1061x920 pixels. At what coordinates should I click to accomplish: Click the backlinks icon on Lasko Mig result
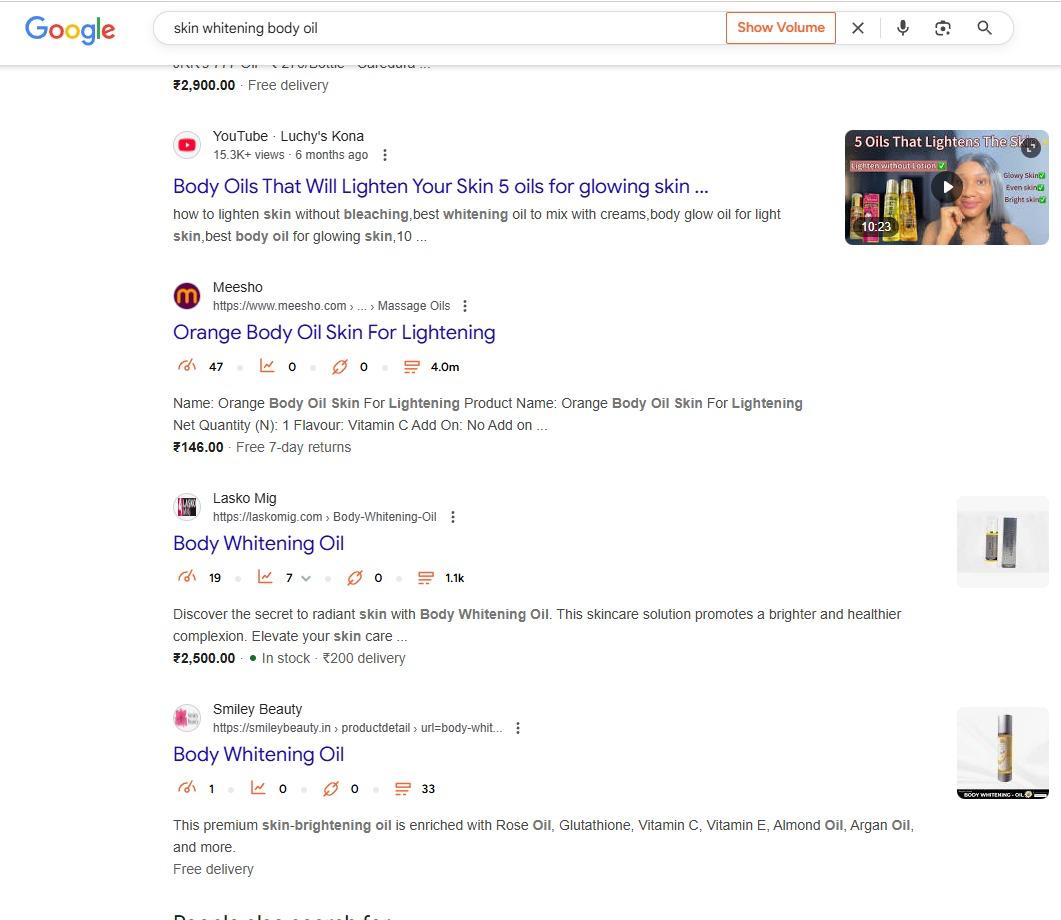pos(355,577)
